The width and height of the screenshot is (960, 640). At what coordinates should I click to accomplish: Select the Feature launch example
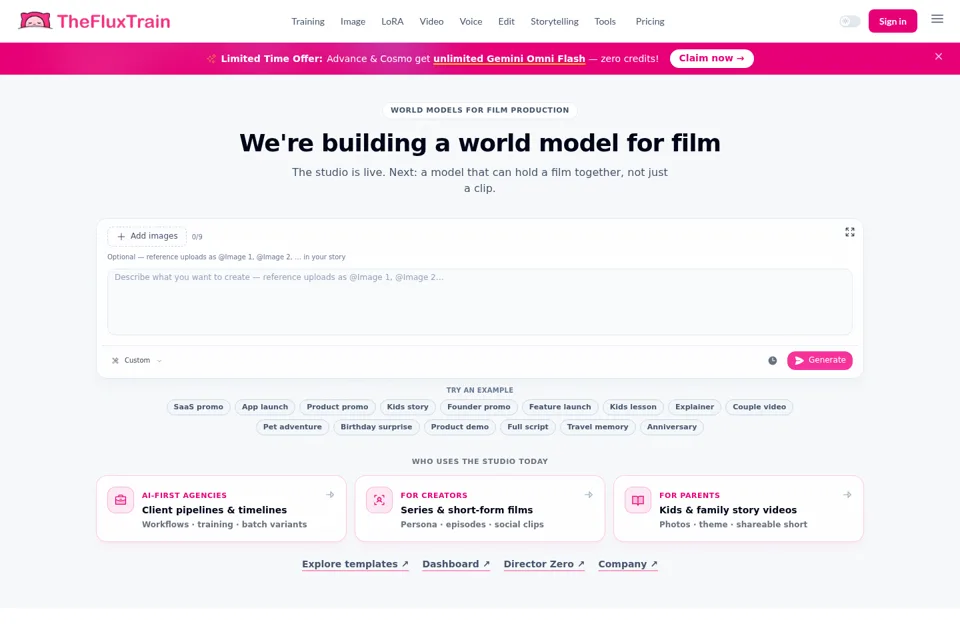[x=560, y=407]
